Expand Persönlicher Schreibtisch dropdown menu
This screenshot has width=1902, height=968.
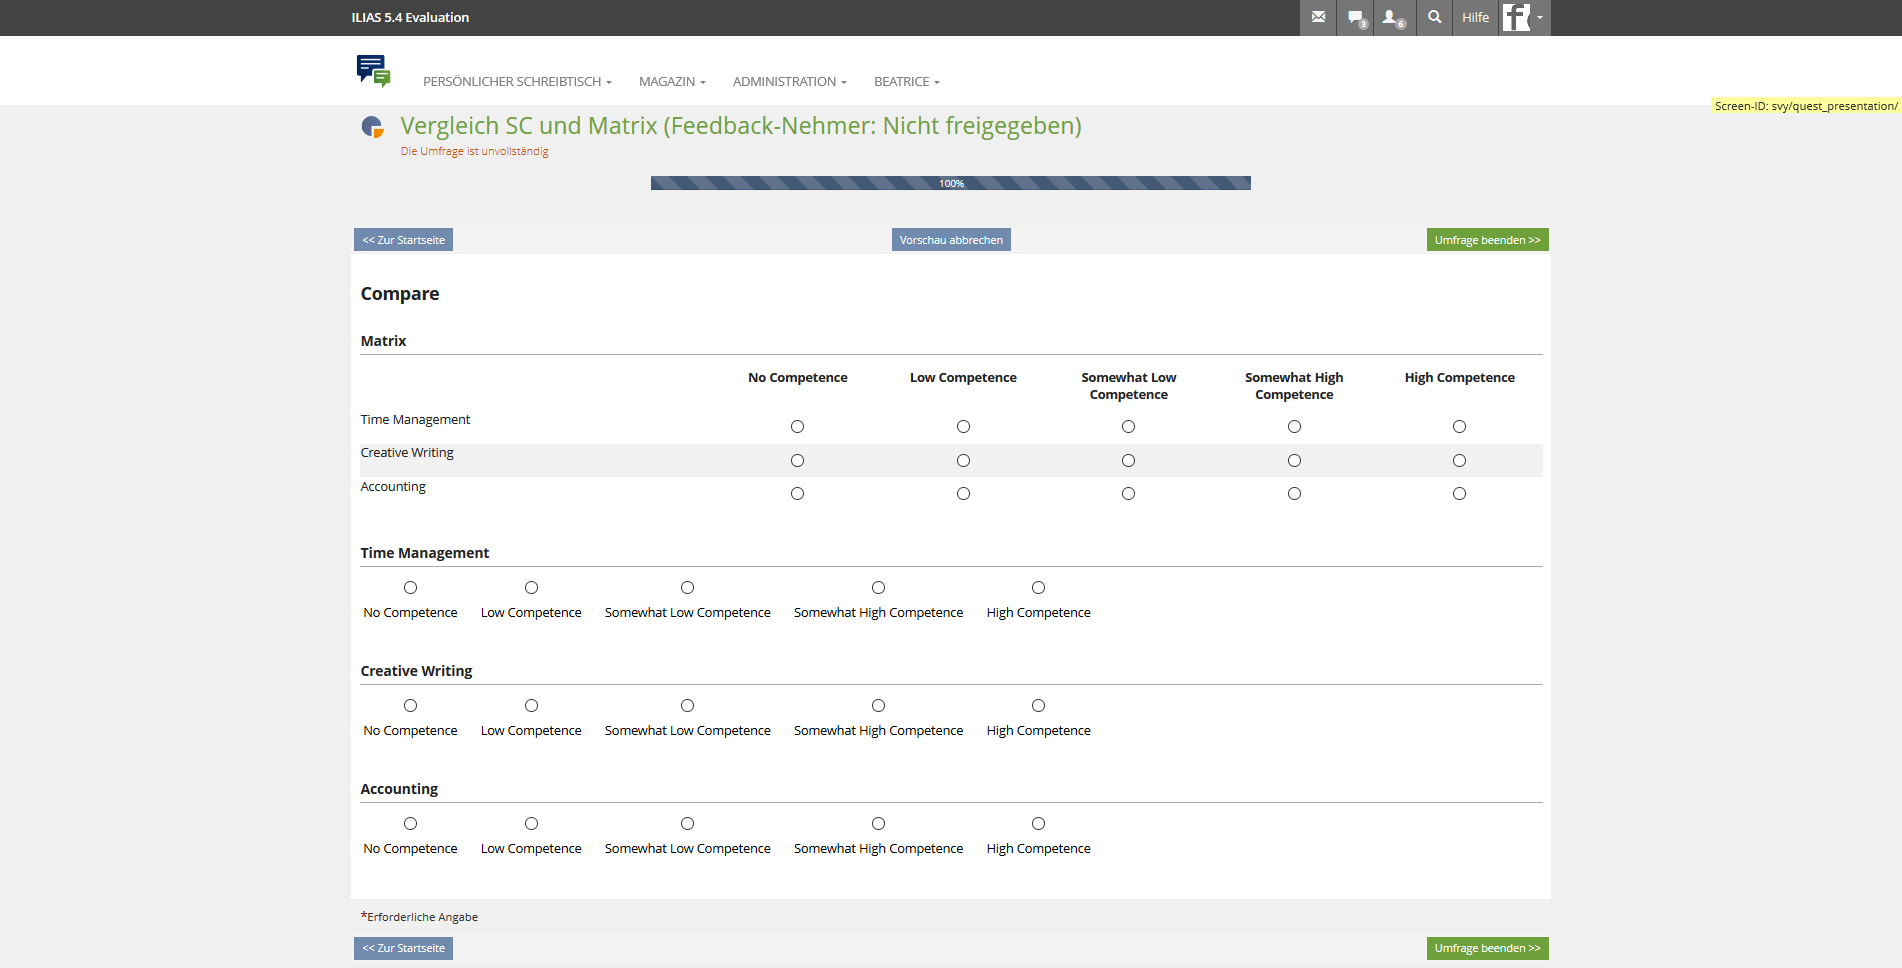click(517, 82)
